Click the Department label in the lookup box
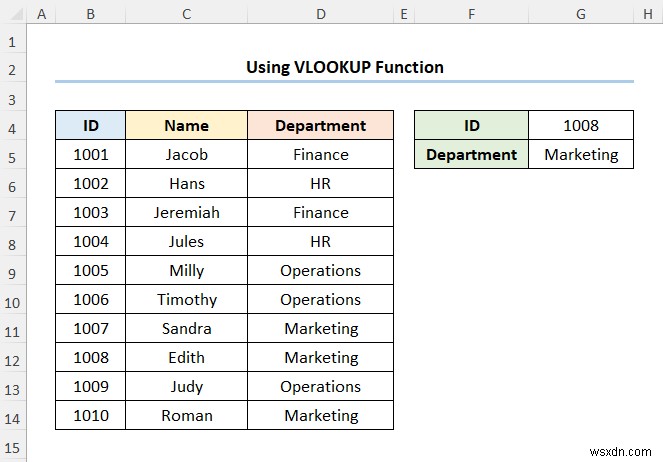 point(471,154)
